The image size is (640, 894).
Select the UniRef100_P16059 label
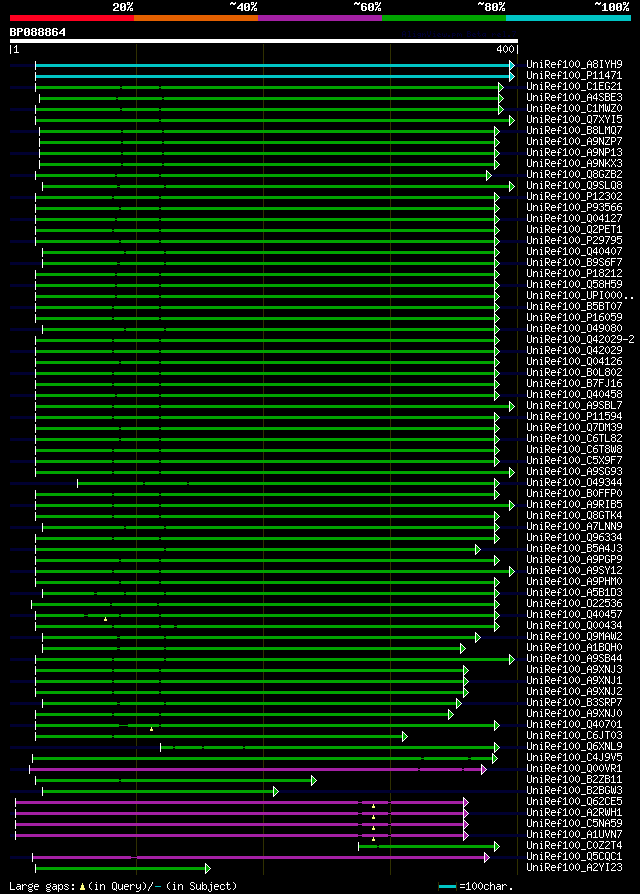click(574, 317)
